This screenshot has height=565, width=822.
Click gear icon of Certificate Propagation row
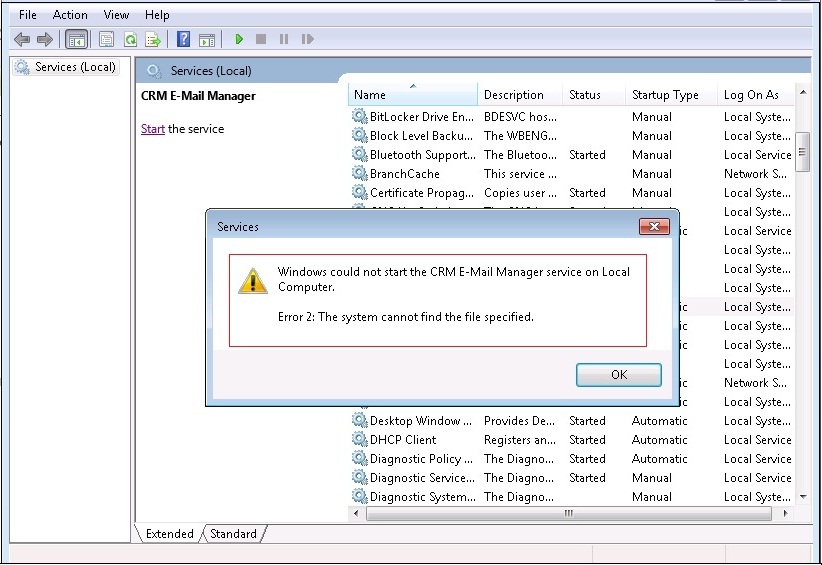tap(359, 192)
